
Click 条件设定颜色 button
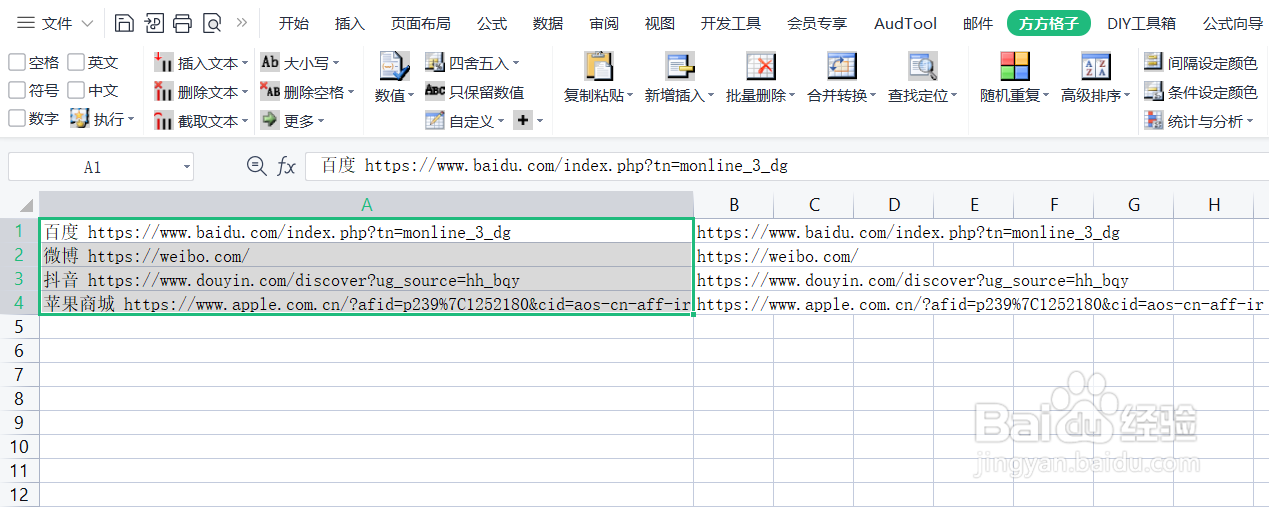click(x=1201, y=92)
